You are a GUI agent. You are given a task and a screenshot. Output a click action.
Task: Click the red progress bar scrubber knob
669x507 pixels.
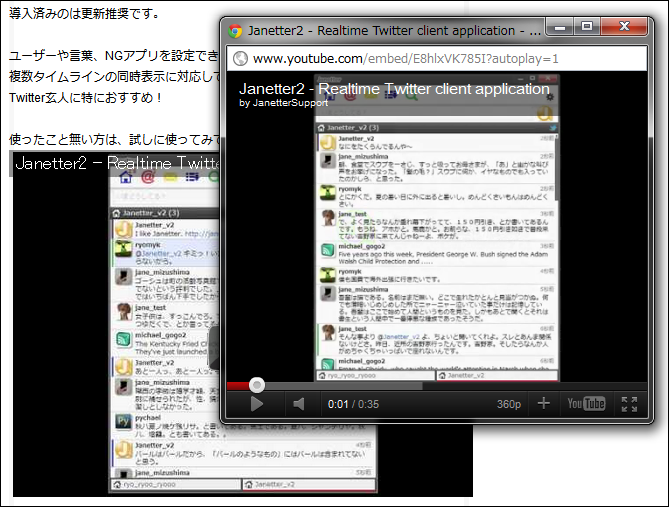[x=256, y=385]
